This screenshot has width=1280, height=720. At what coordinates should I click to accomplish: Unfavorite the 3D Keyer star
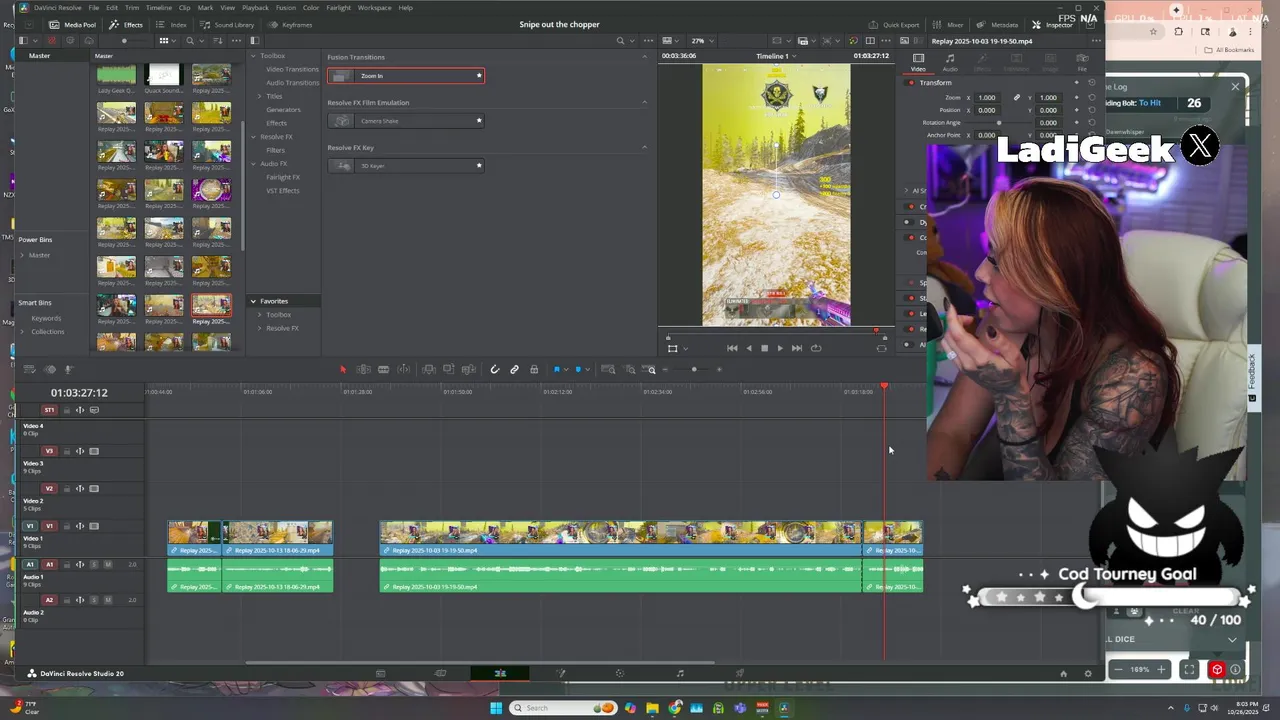pos(479,165)
